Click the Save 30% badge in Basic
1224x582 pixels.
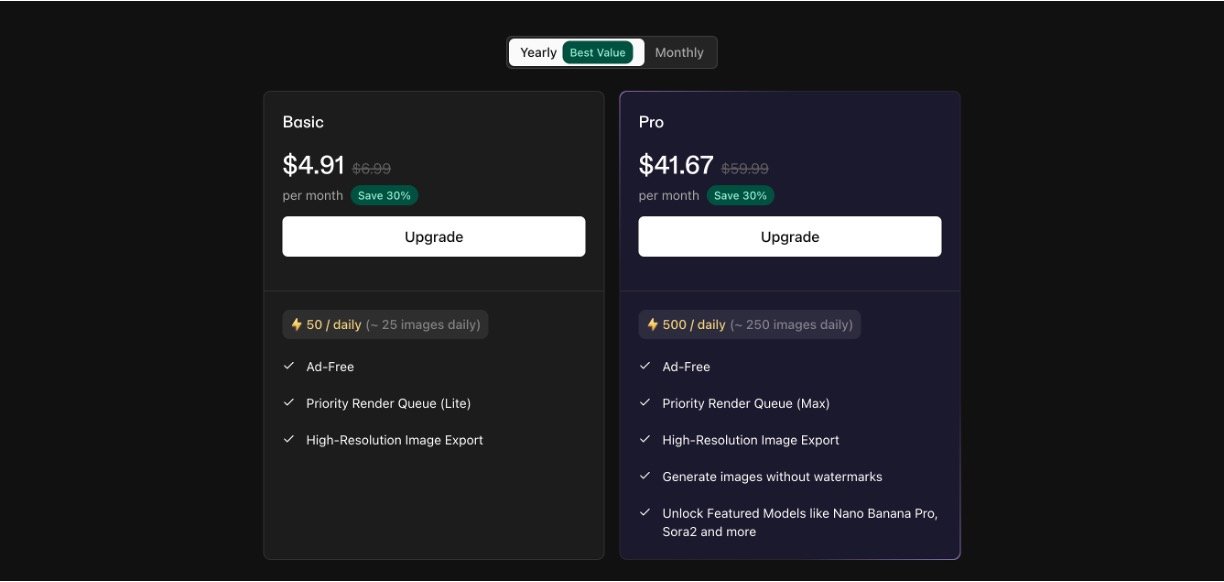(x=384, y=196)
